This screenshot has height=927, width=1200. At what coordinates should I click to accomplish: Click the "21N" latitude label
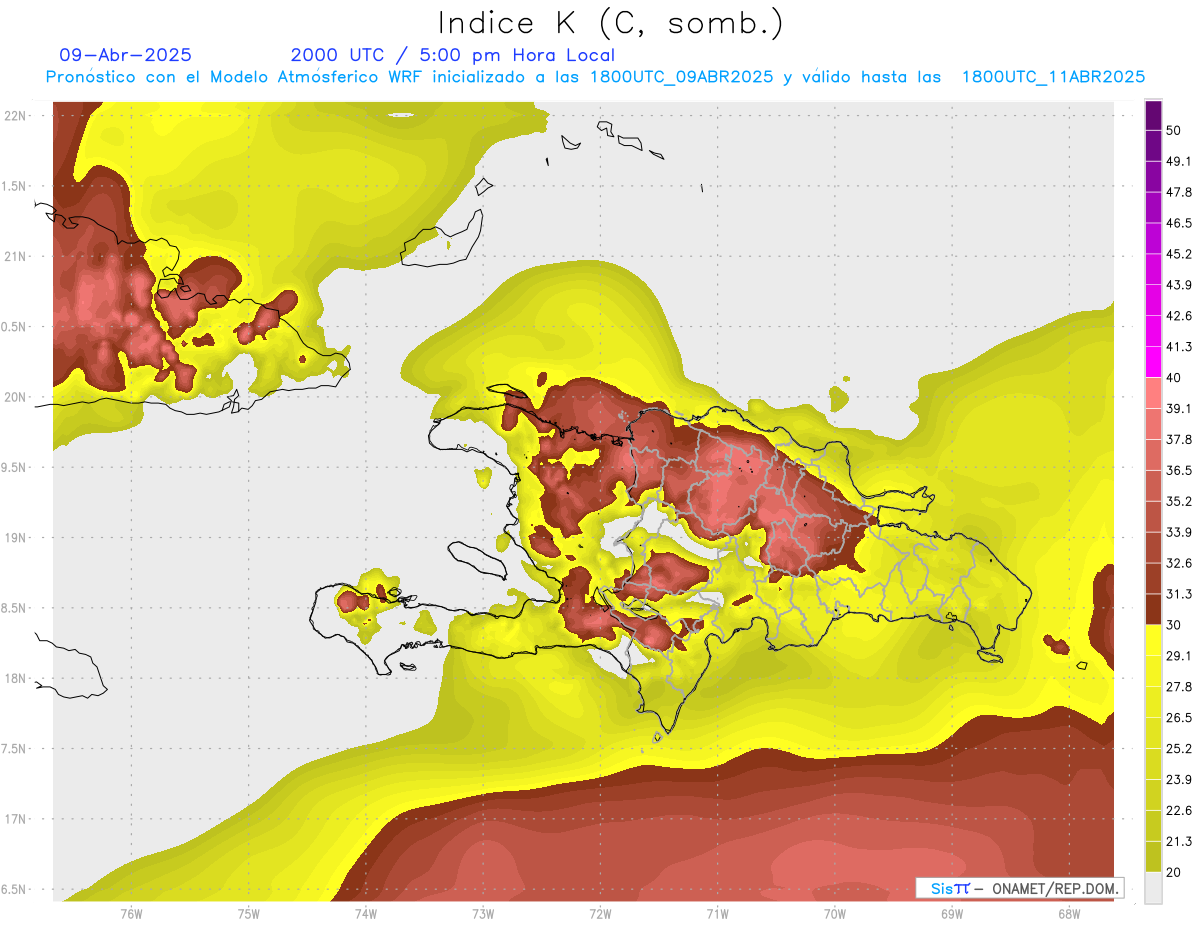[x=17, y=256]
